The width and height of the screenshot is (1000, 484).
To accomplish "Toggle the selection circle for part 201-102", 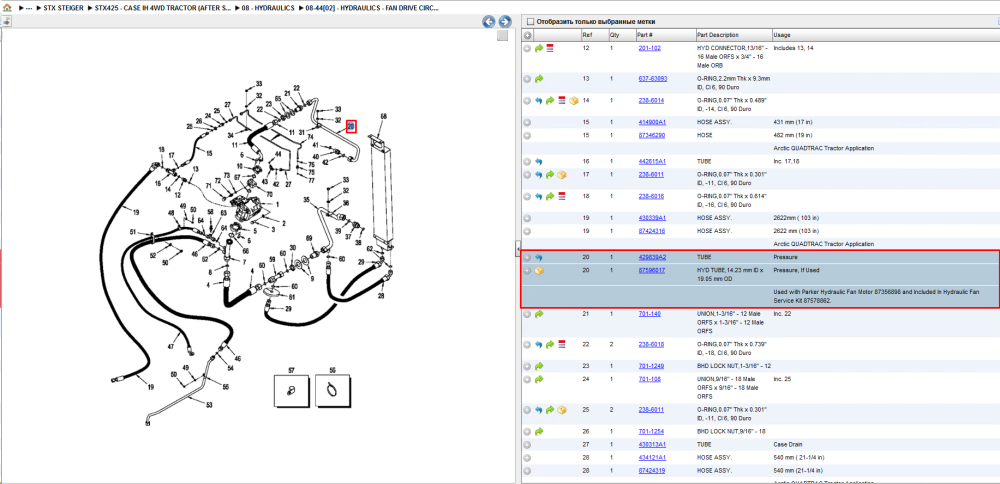I will pyautogui.click(x=527, y=48).
